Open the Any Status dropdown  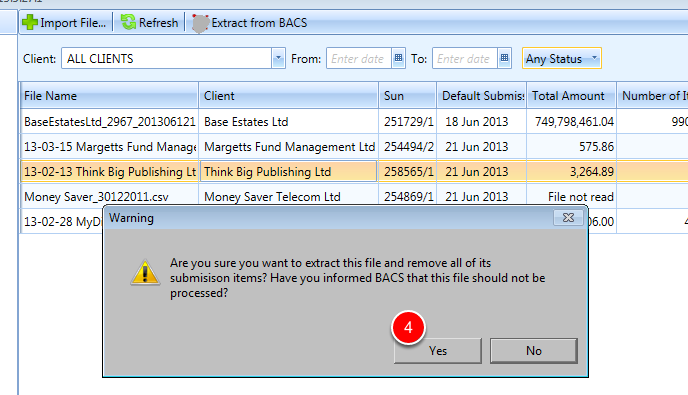(562, 58)
